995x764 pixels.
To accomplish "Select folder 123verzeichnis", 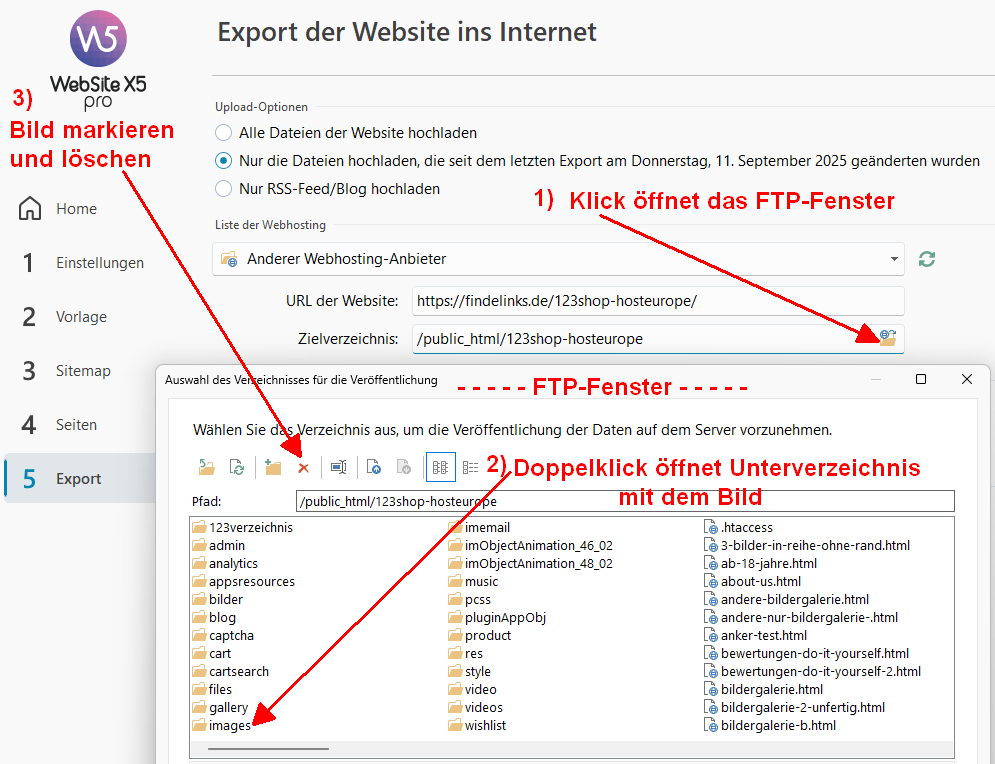I will pyautogui.click(x=243, y=527).
